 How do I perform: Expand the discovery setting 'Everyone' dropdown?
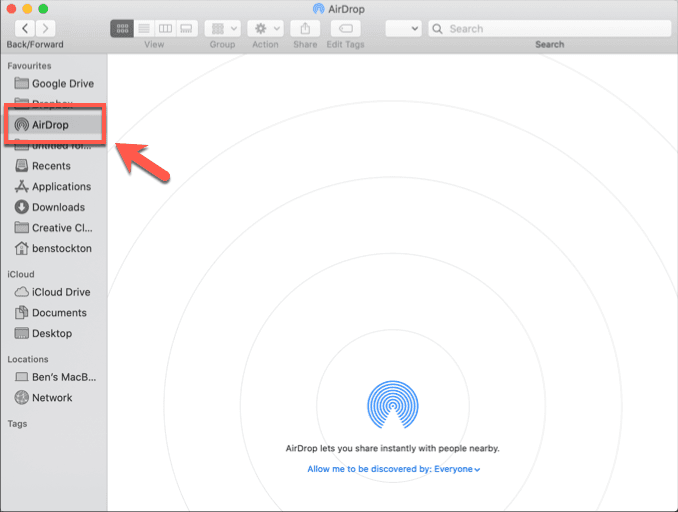pyautogui.click(x=457, y=469)
